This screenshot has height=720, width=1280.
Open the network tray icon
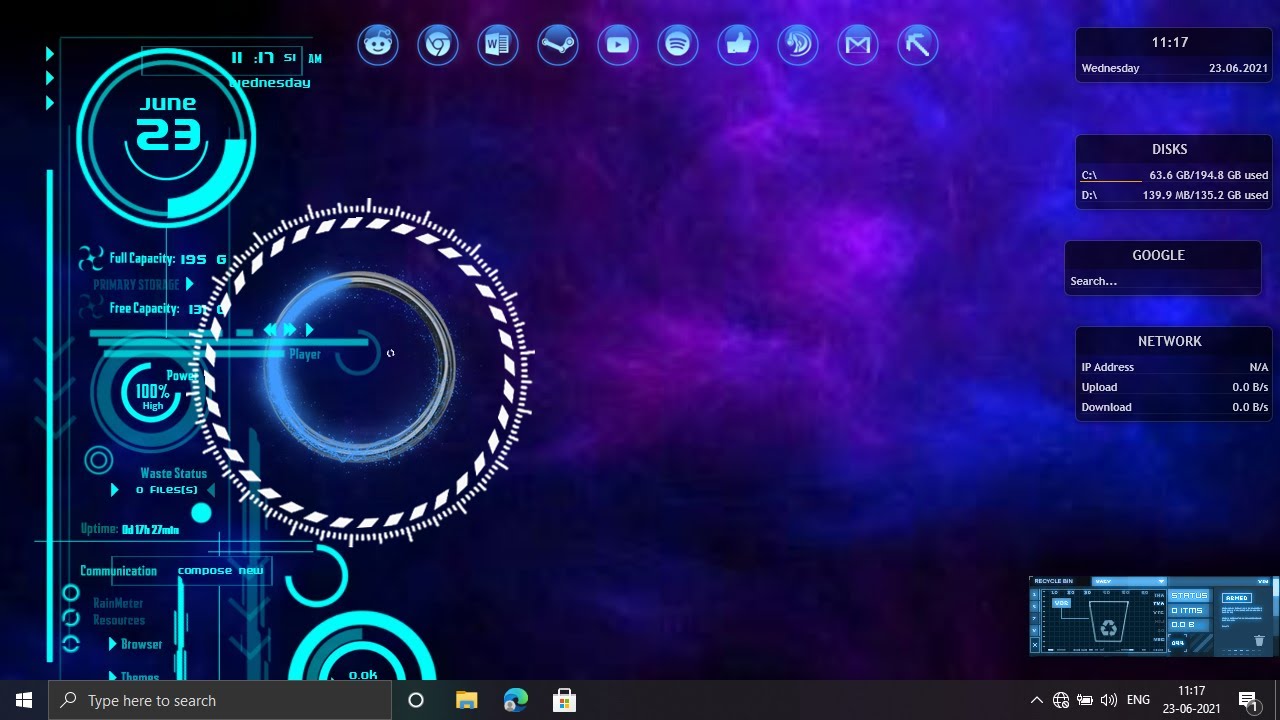tap(1061, 700)
